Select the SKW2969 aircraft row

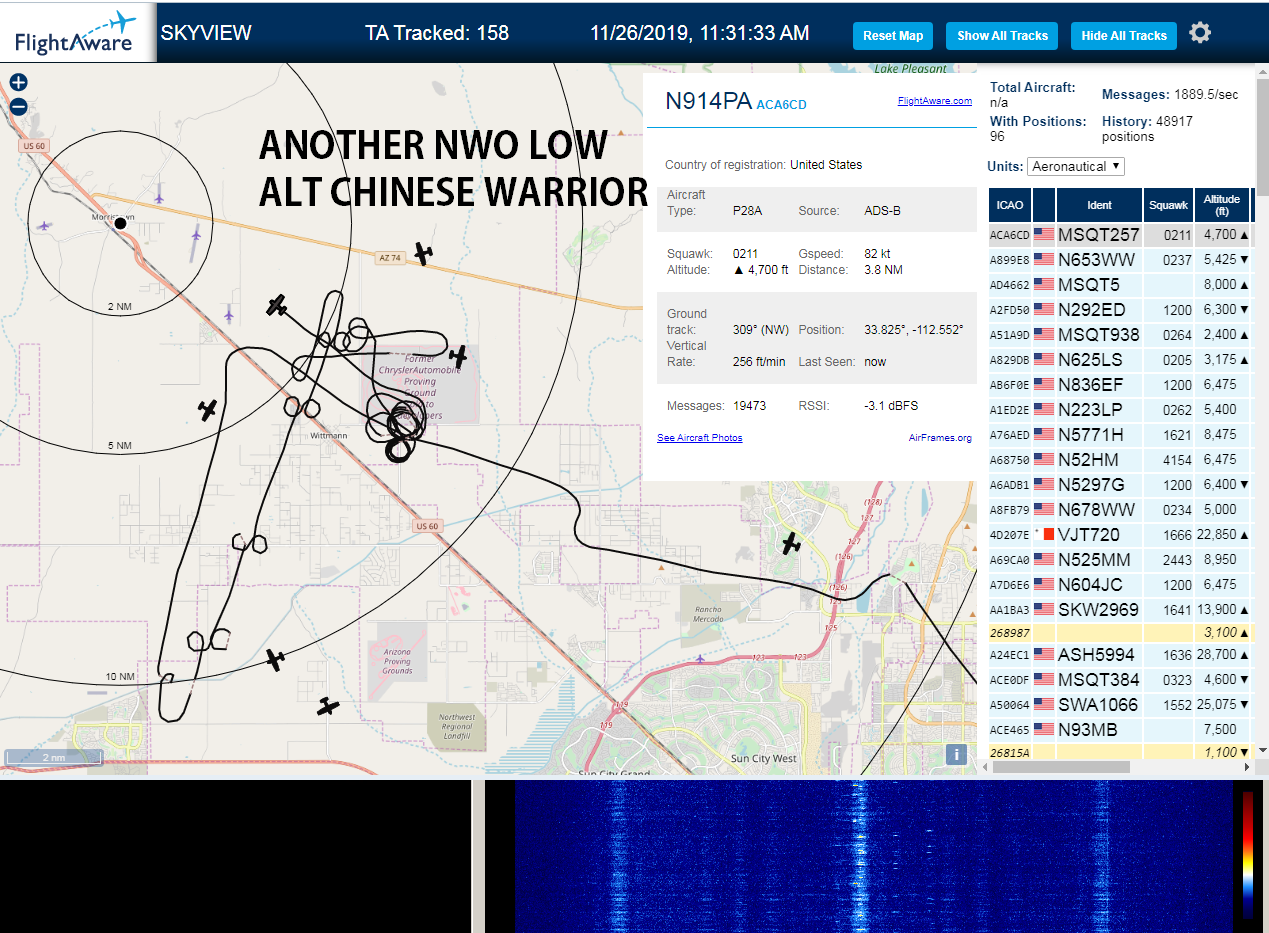point(1119,610)
